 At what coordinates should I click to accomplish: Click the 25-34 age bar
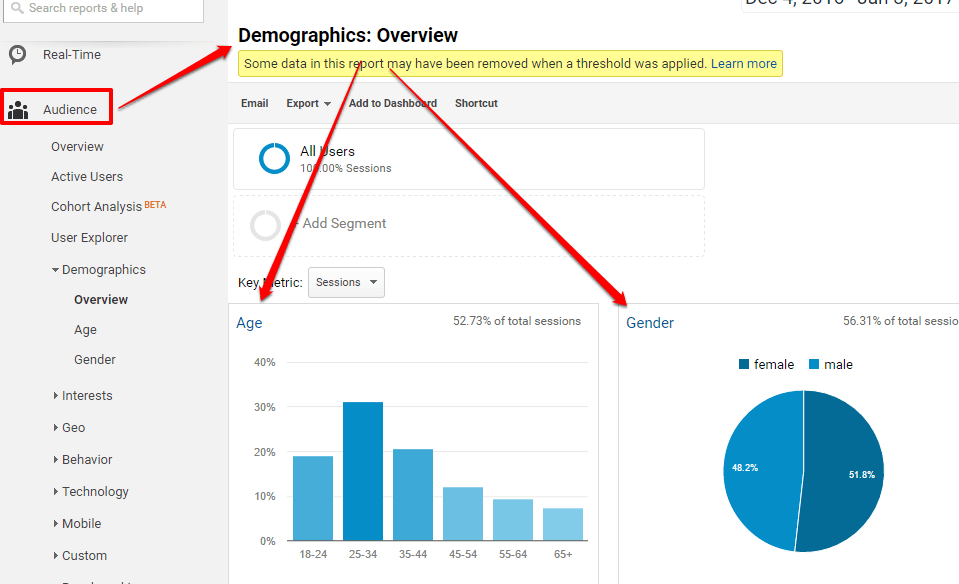point(363,471)
